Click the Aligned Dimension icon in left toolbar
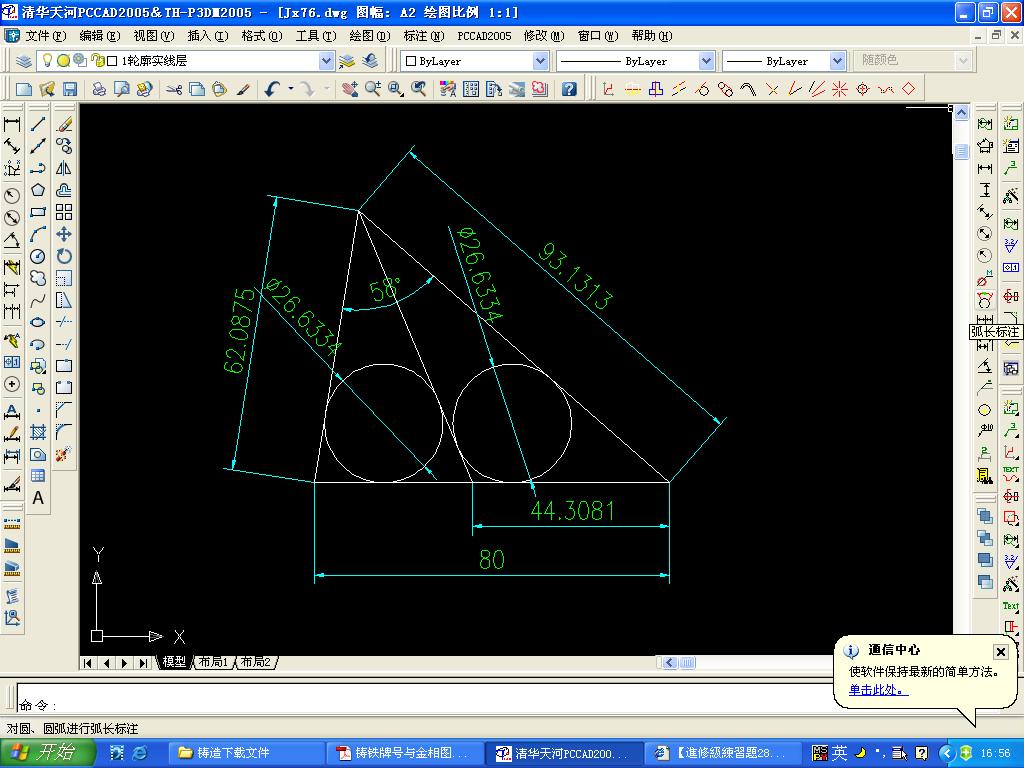 12,146
